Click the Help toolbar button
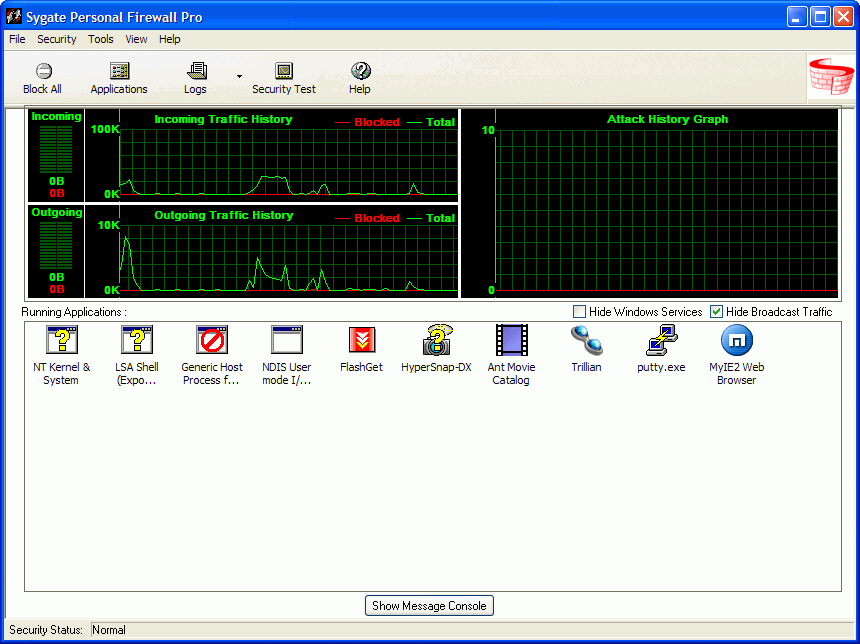The height and width of the screenshot is (644, 860). 360,78
